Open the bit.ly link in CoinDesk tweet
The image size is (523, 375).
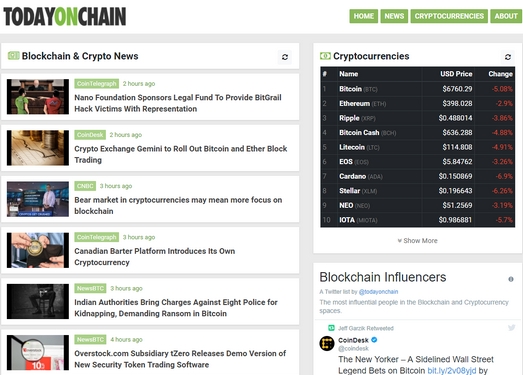[x=452, y=370]
